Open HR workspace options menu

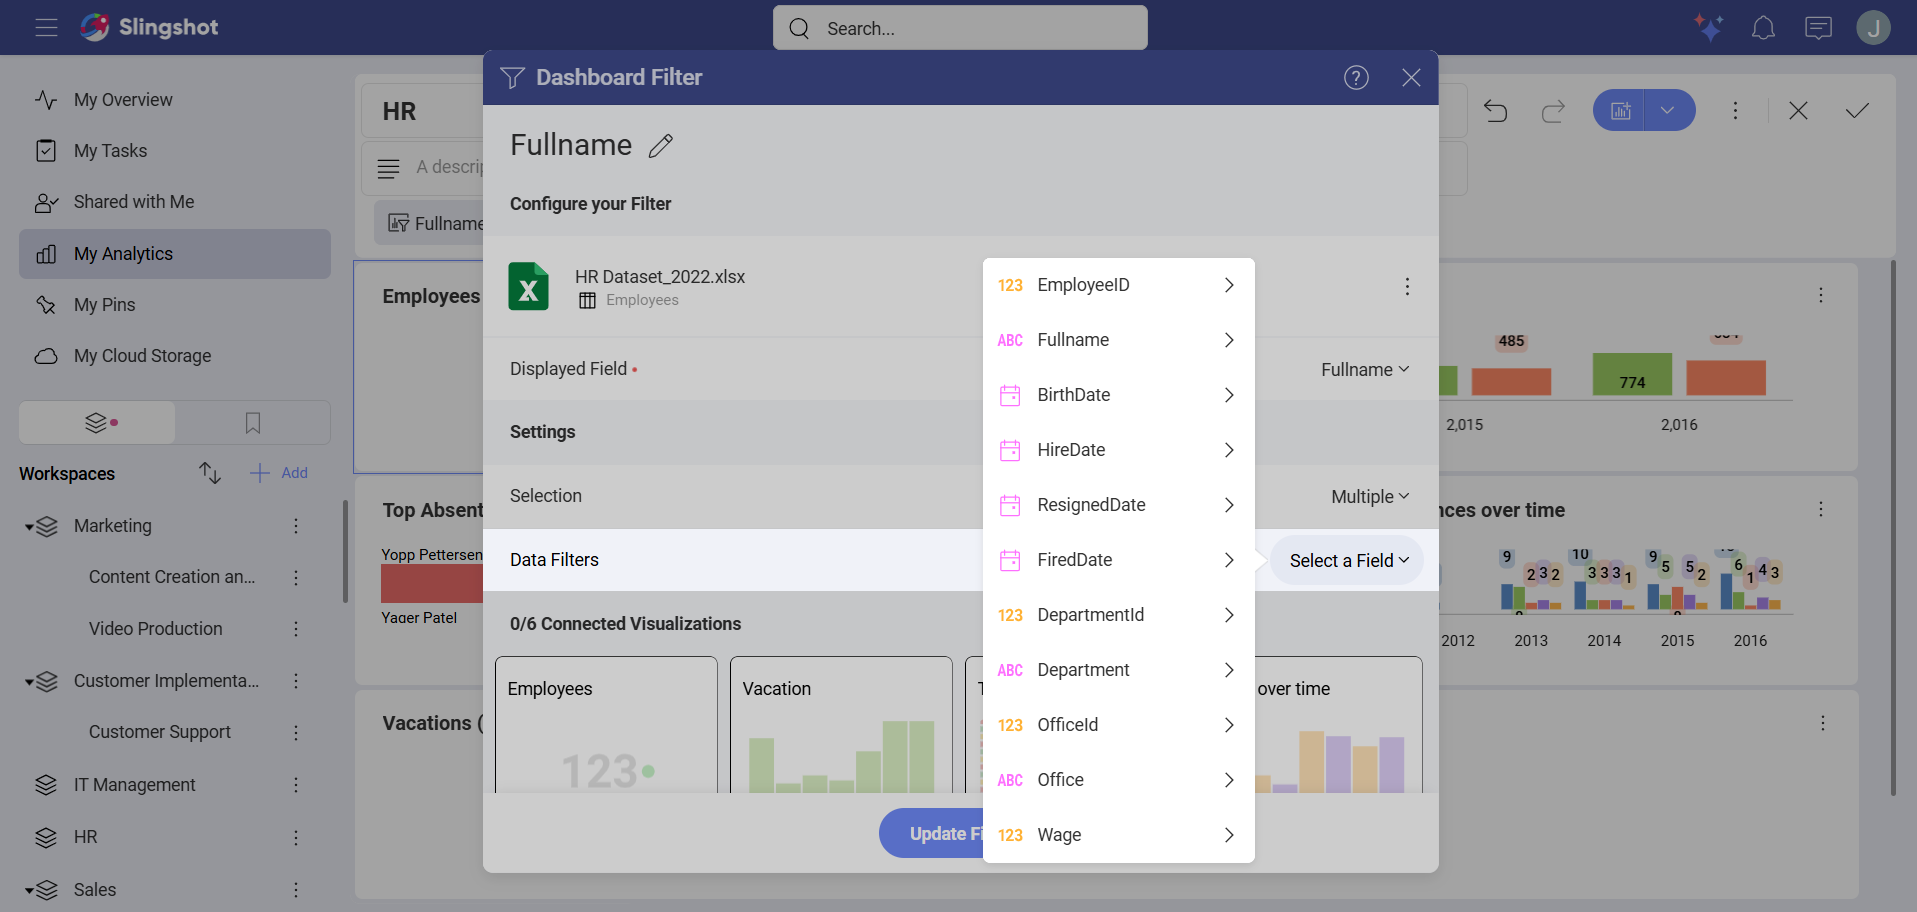[296, 837]
